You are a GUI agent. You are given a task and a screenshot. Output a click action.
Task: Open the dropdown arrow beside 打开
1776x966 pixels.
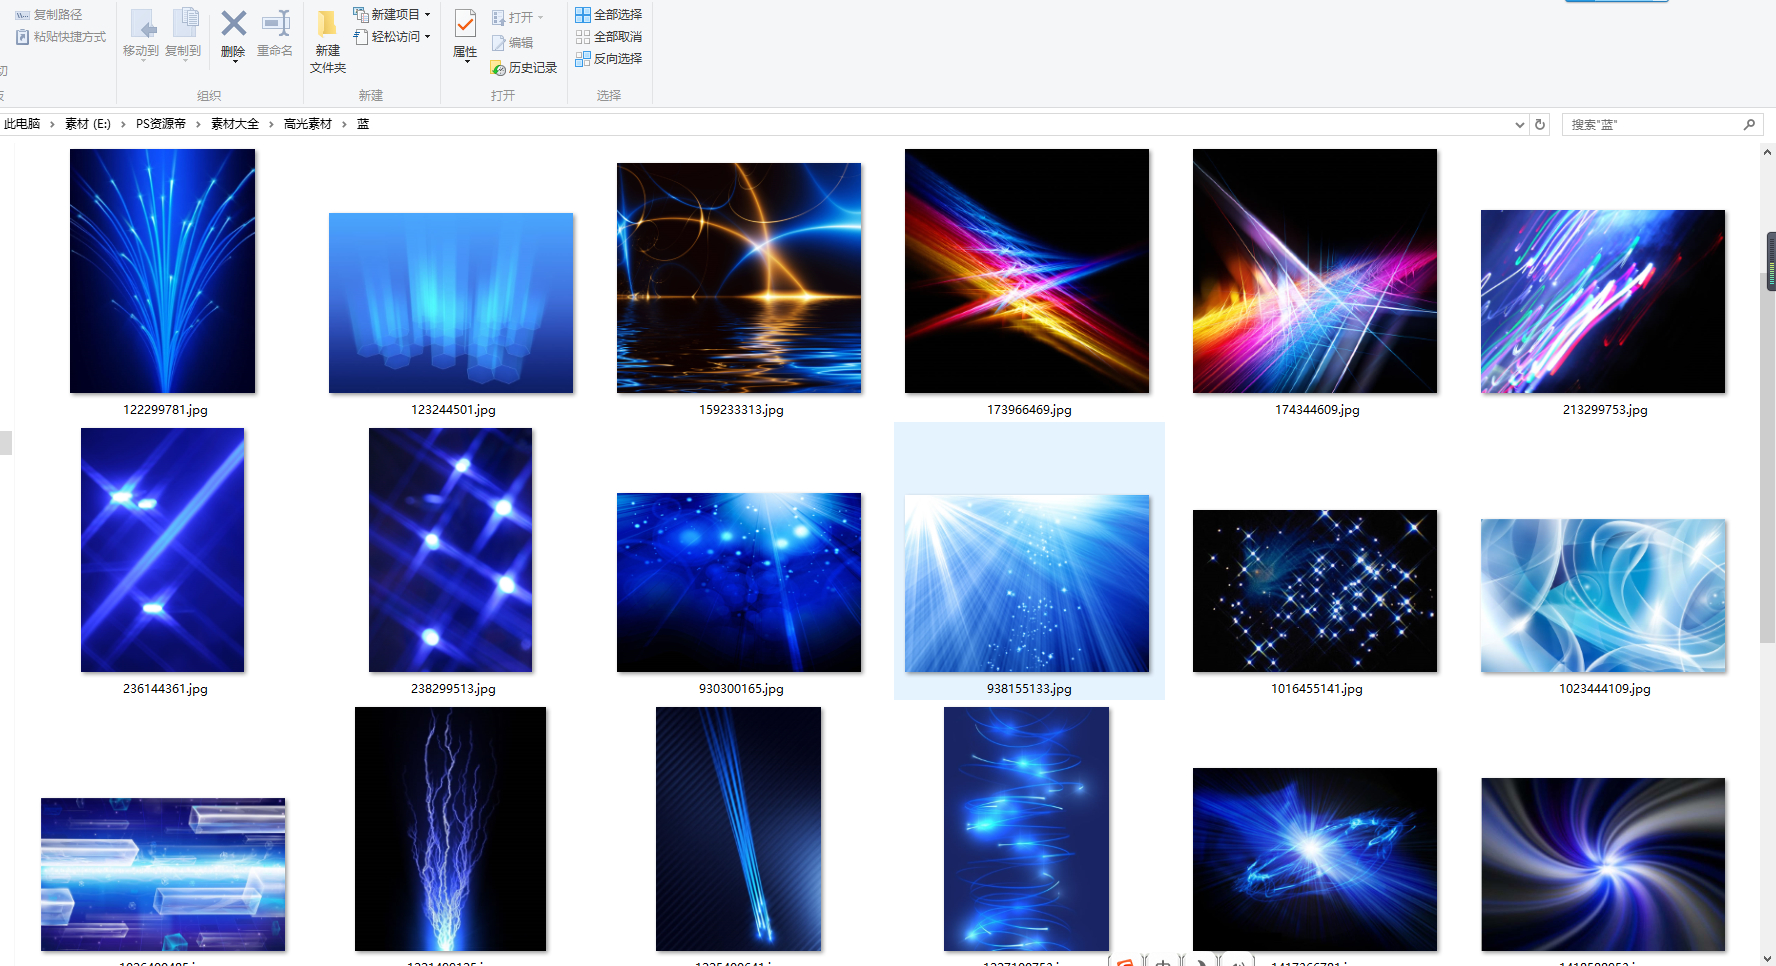coord(541,17)
